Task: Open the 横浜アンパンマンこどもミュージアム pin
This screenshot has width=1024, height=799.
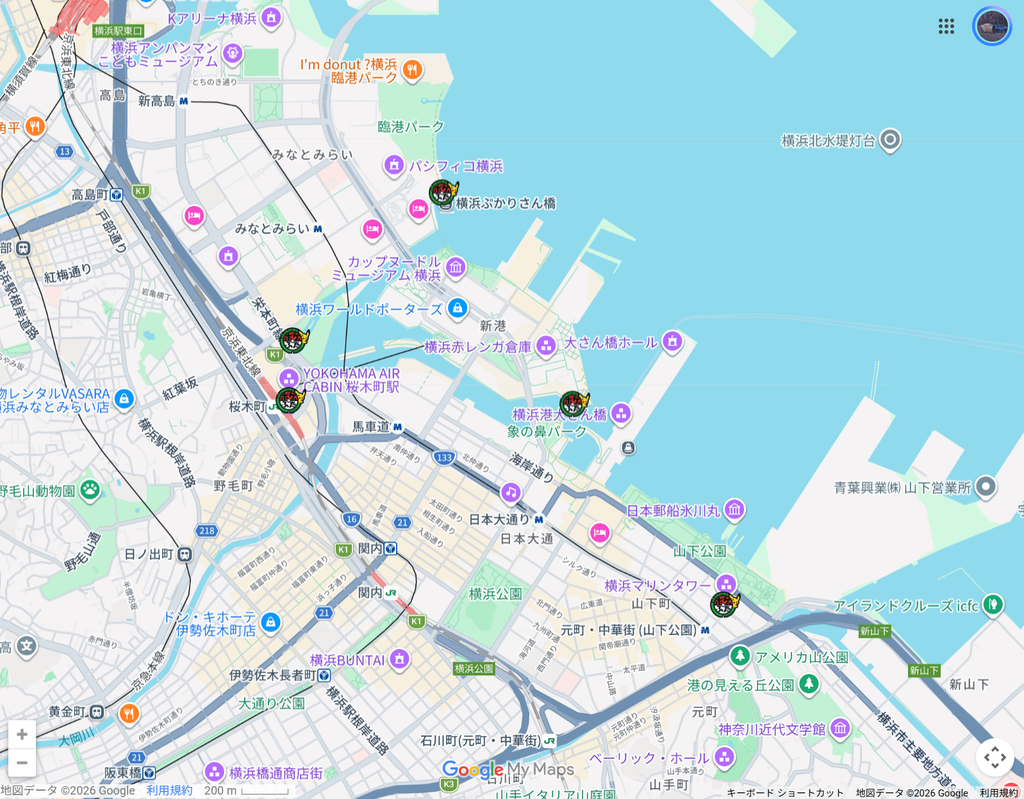Action: [232, 54]
